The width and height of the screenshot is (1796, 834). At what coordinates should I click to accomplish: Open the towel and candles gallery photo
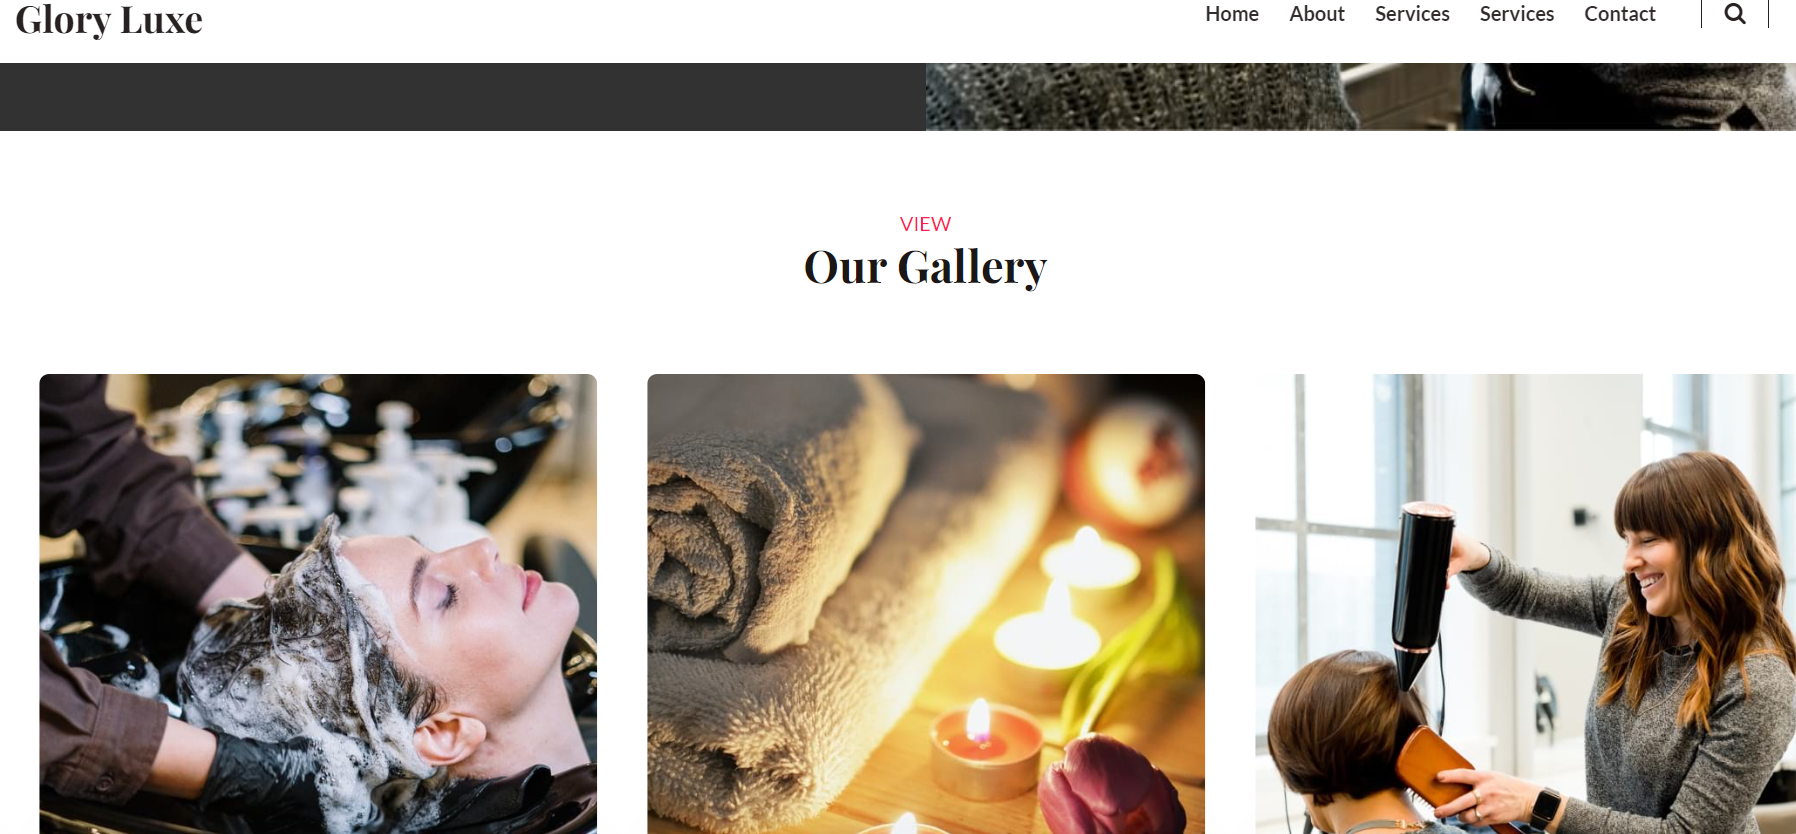point(926,604)
